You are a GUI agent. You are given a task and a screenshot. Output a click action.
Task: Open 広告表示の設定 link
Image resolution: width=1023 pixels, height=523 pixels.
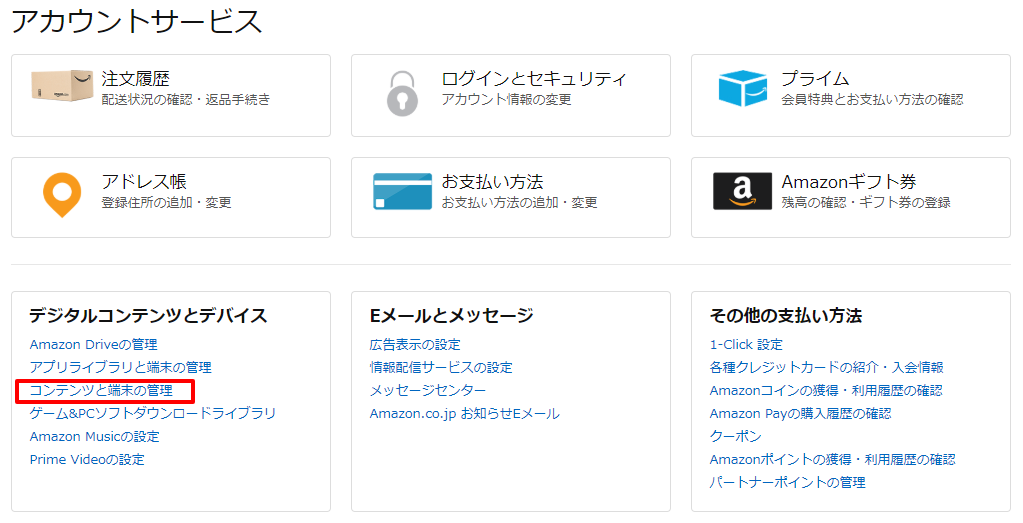click(415, 344)
